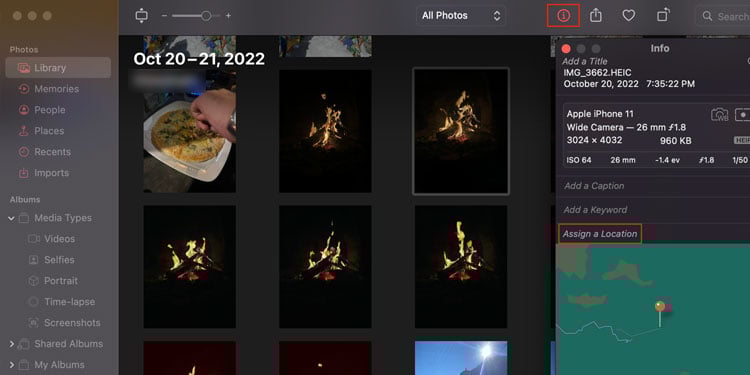Screen dimensions: 750x375
Task: Click the Places pin icon
Action: (x=23, y=131)
